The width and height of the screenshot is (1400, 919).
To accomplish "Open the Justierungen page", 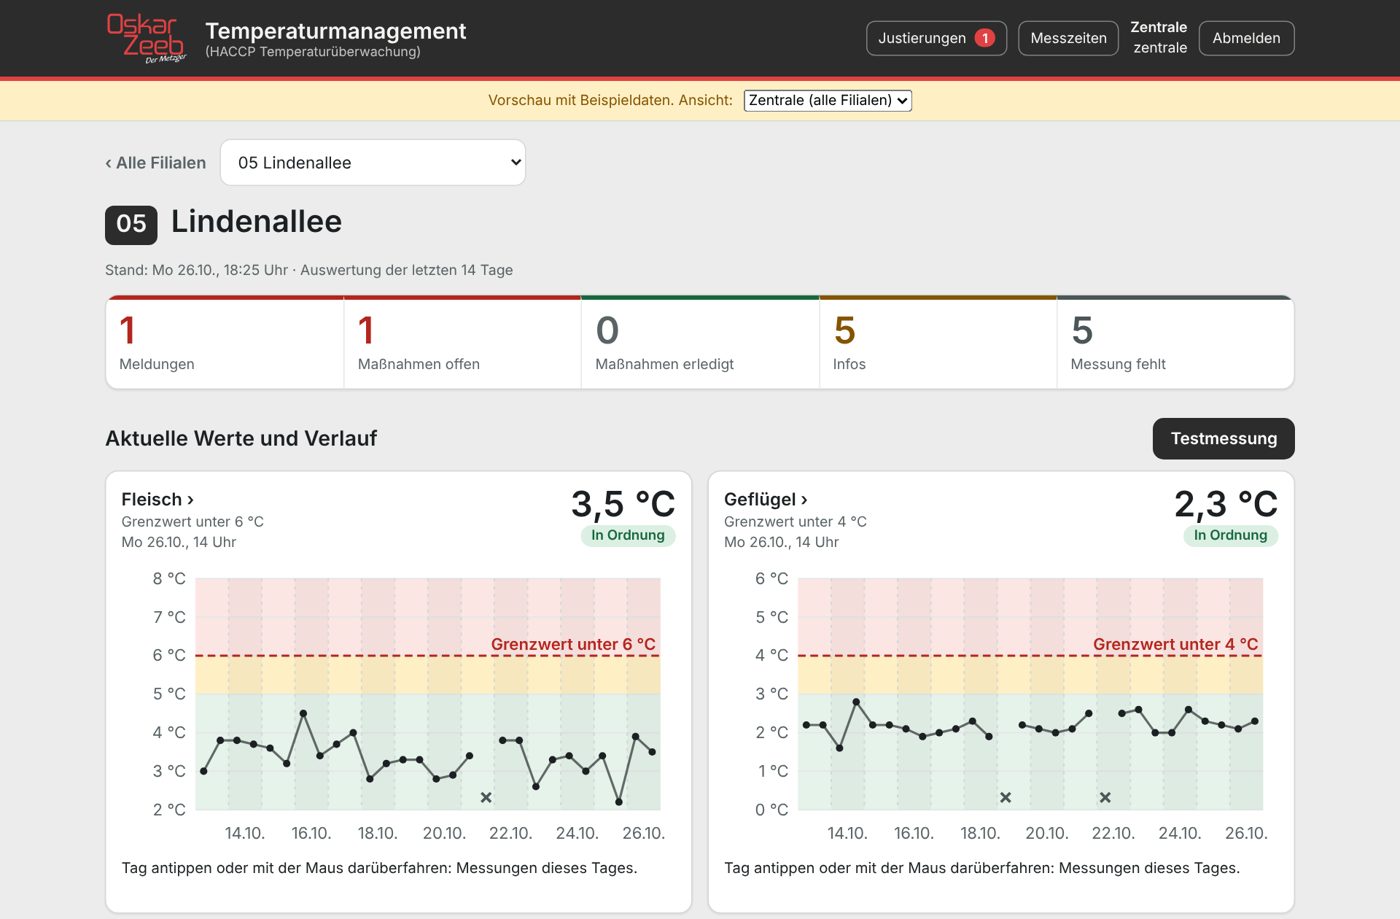I will [x=936, y=38].
